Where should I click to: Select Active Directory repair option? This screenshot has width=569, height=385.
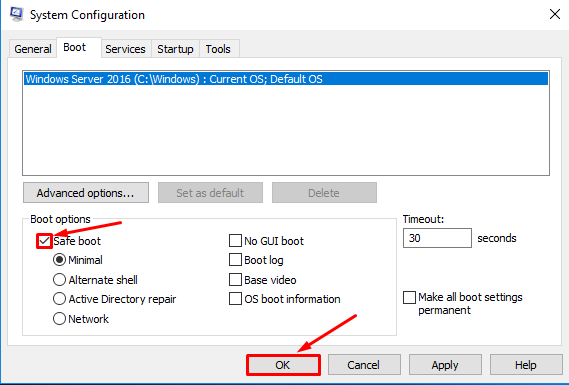(59, 299)
